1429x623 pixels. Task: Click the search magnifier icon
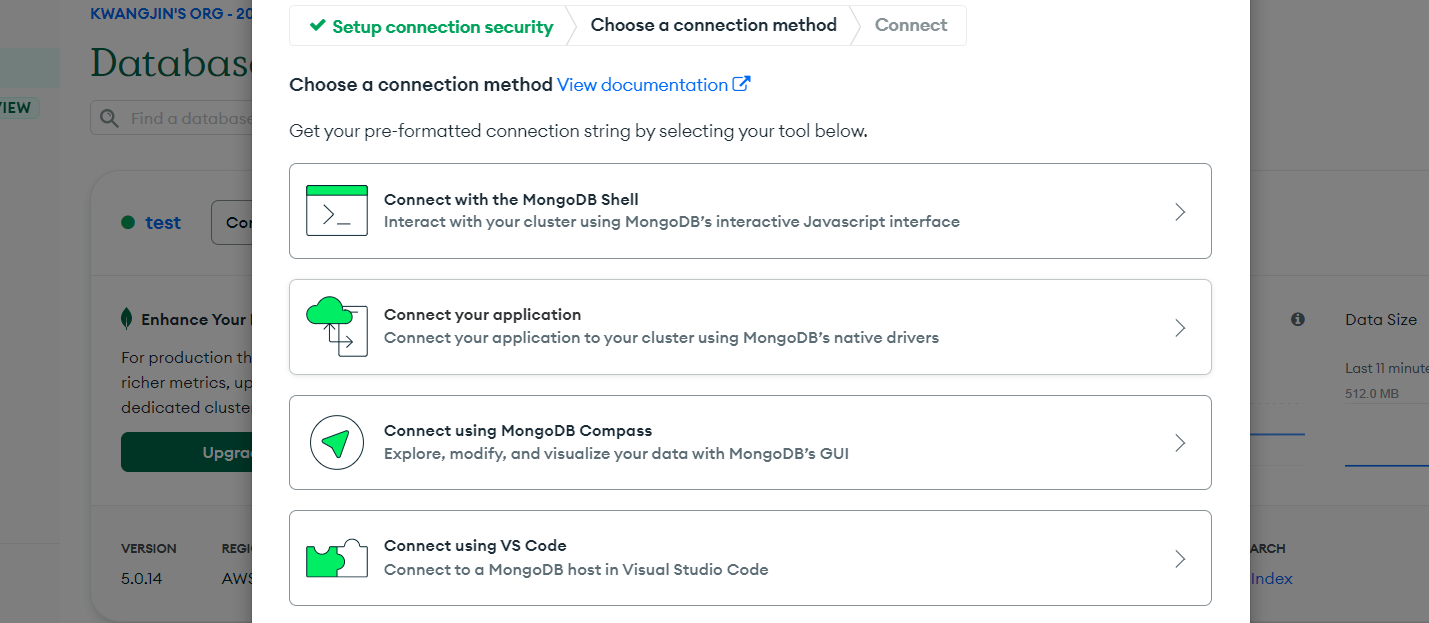[x=109, y=118]
